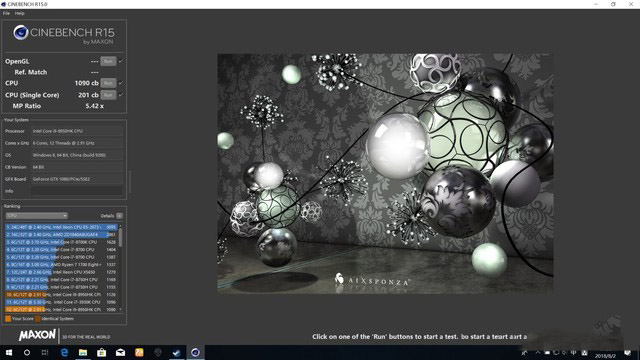Screen dimensions: 640x360
Task: Click the battery icon in system tray
Action: click(547, 353)
